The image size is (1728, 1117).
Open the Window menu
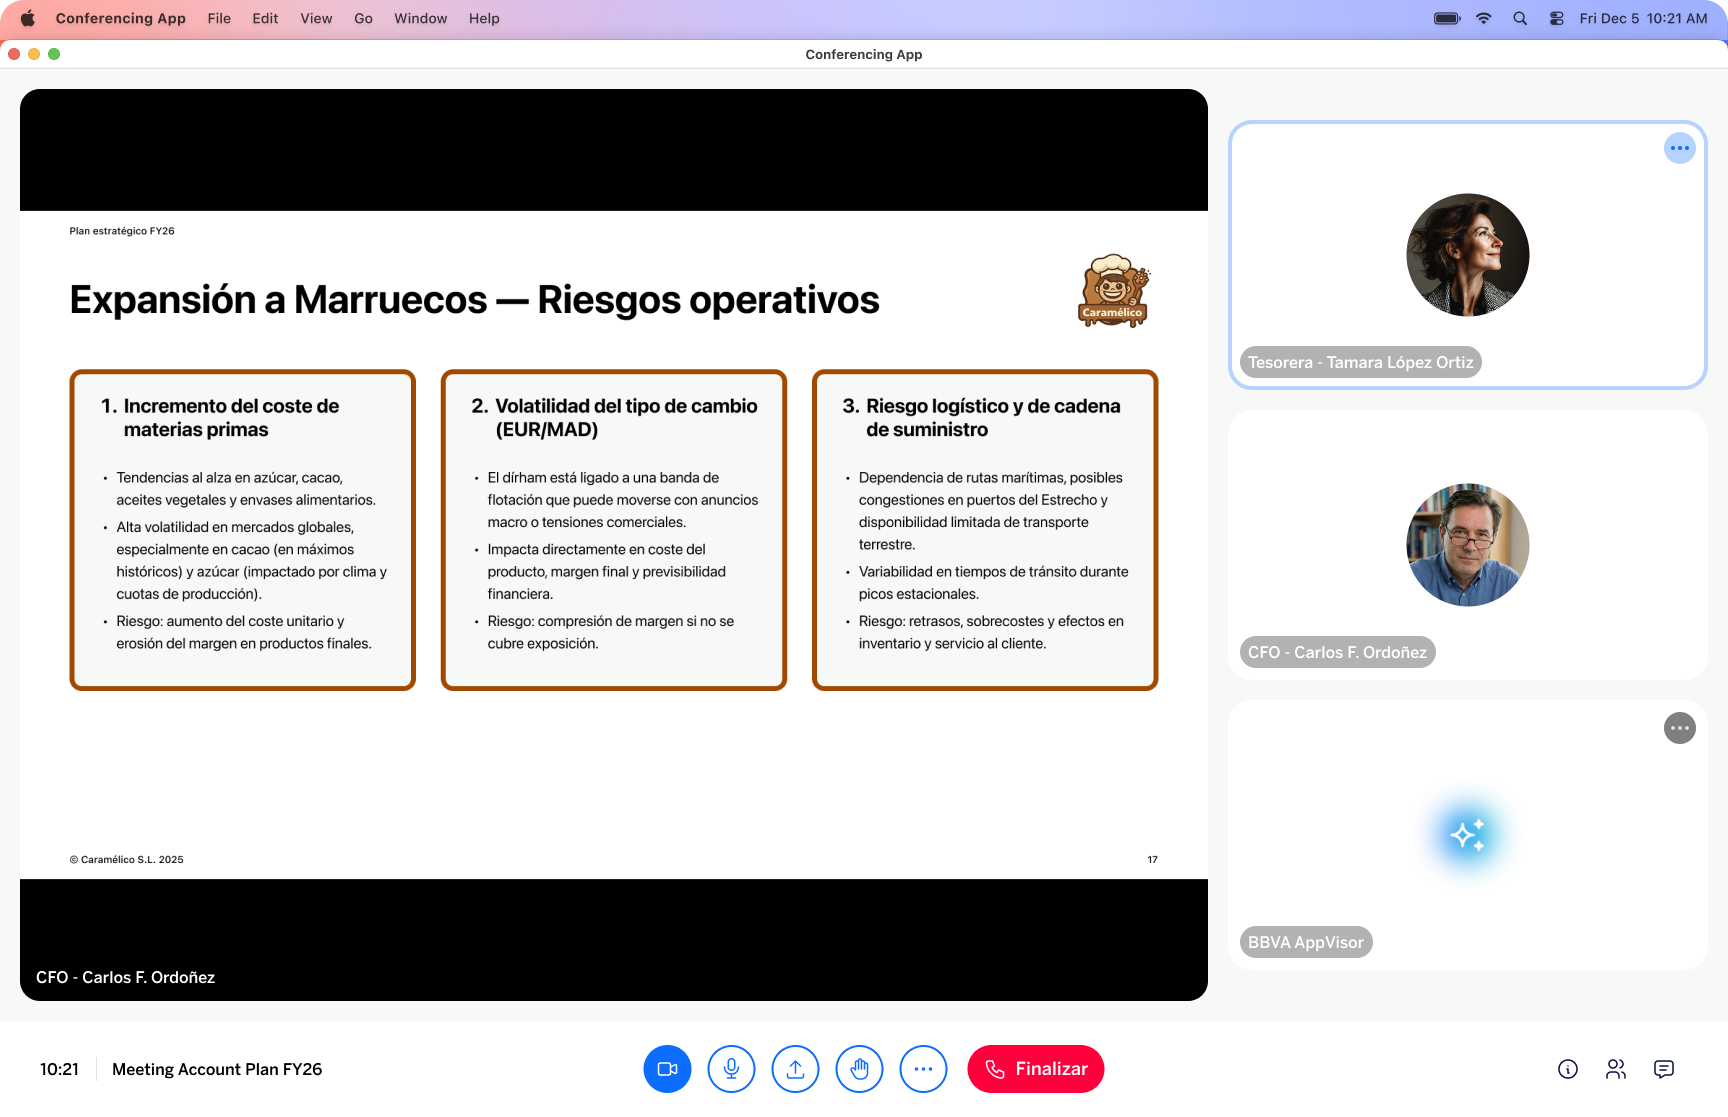tap(420, 18)
